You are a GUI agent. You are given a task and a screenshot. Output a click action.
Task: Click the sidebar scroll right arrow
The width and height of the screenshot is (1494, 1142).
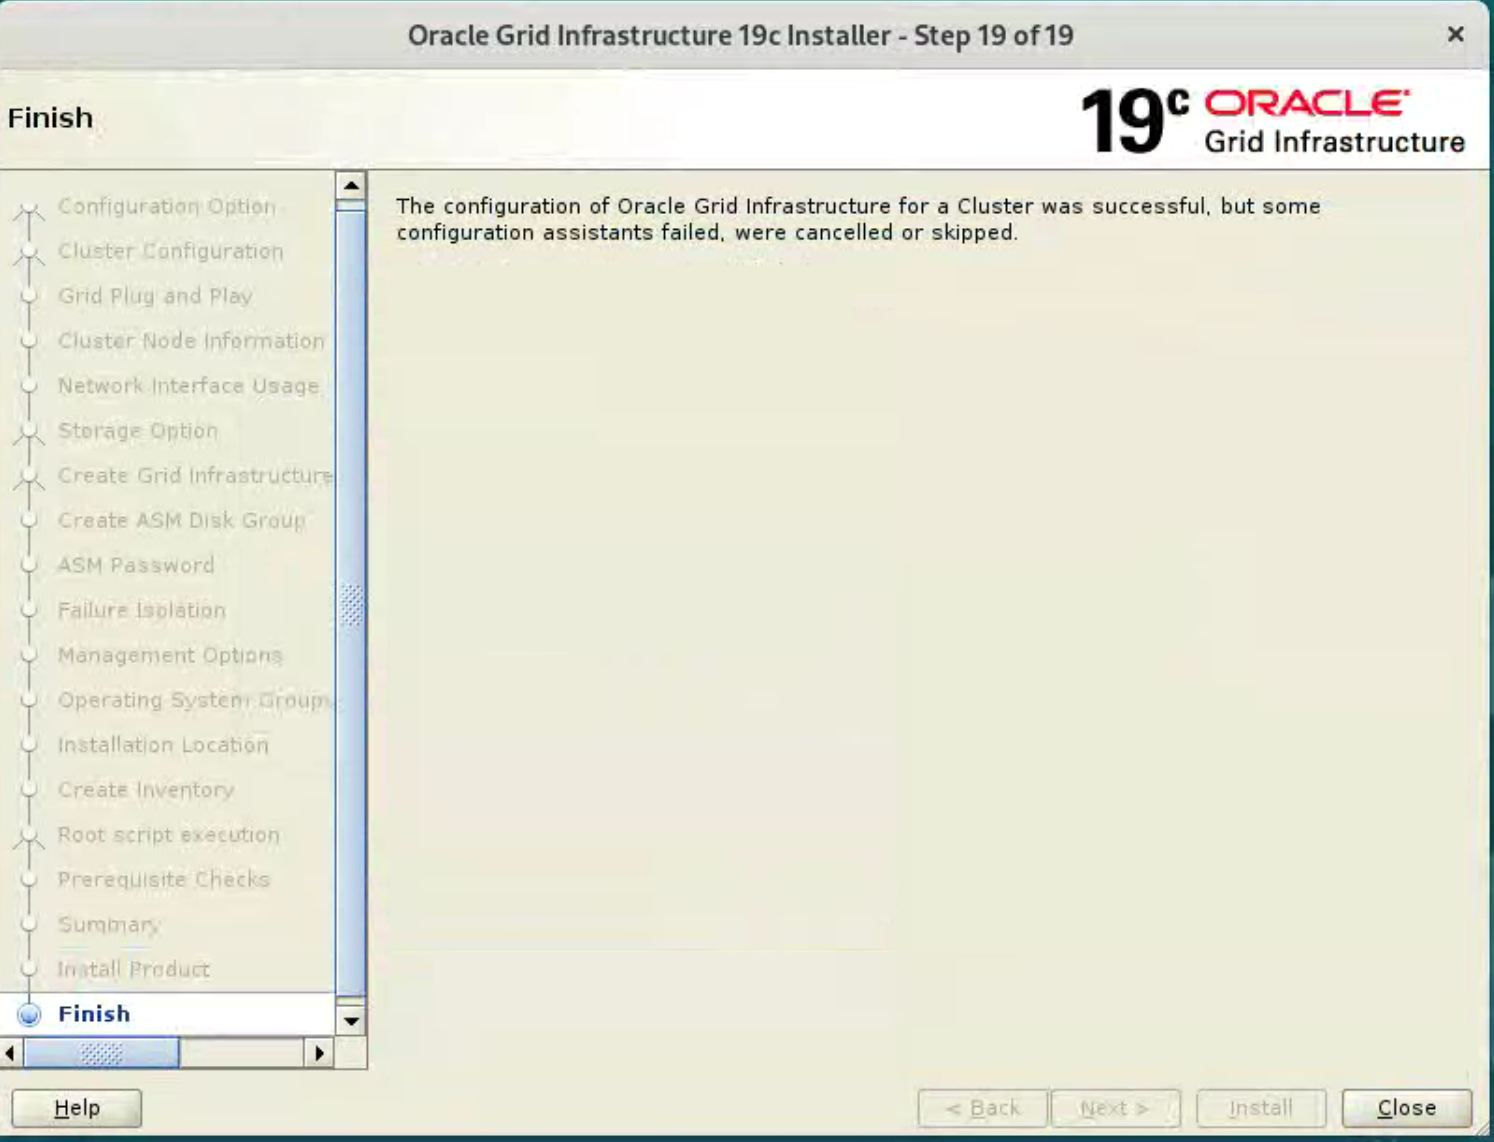click(319, 1053)
